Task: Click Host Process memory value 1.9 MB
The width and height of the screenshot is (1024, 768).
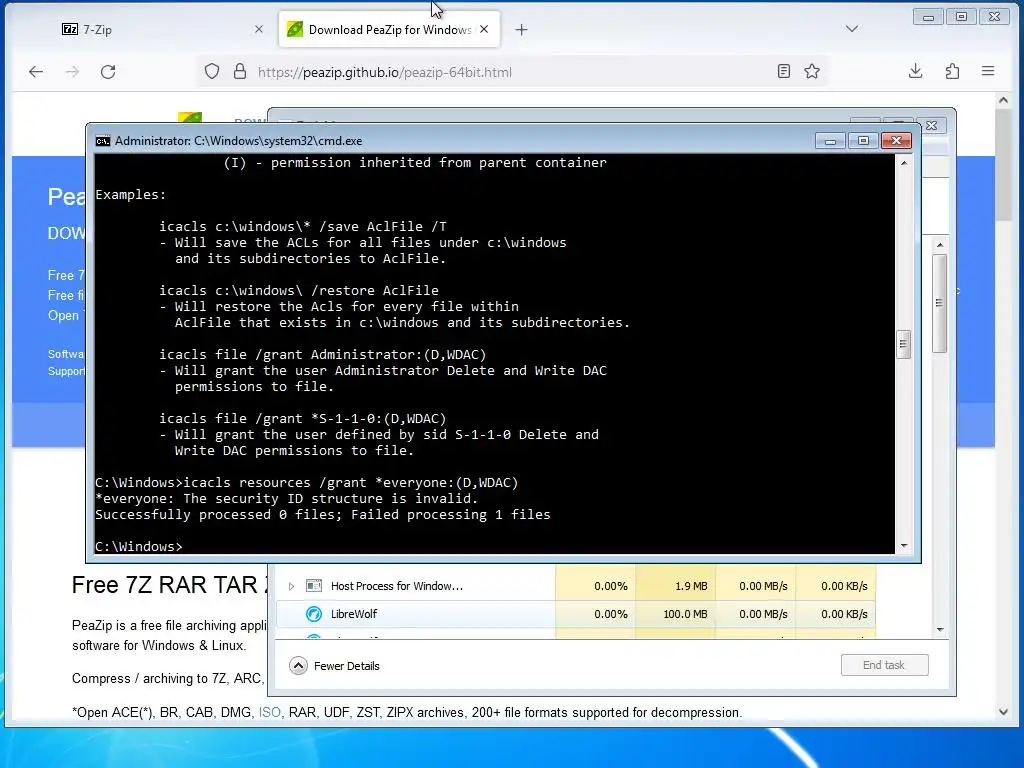Action: 691,586
